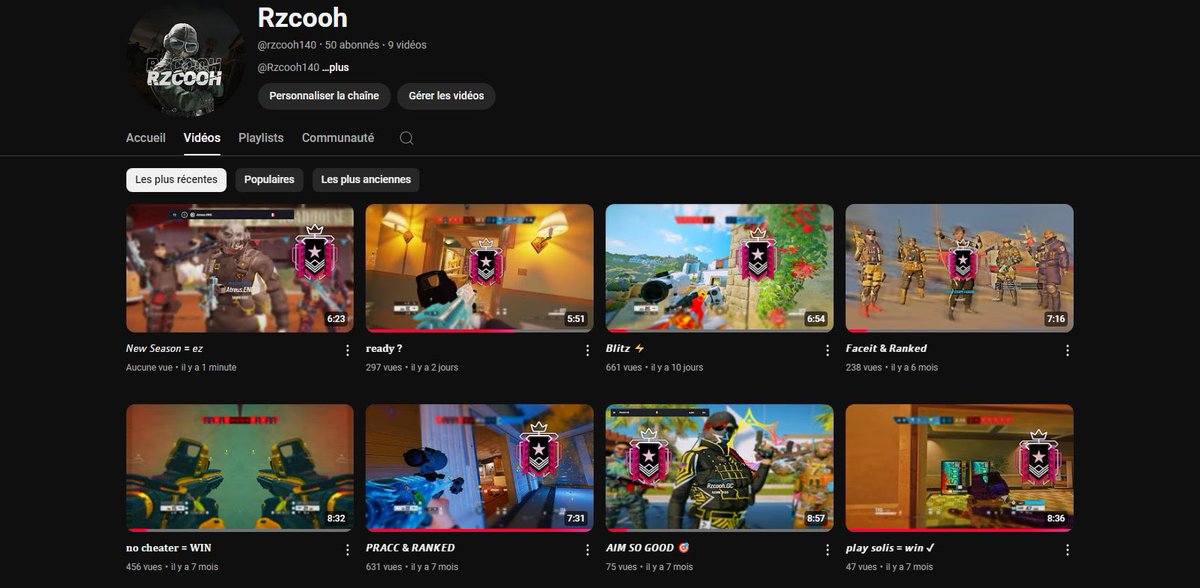Image resolution: width=1200 pixels, height=588 pixels.
Task: Click the 8:32 duration badge
Action: 336,519
